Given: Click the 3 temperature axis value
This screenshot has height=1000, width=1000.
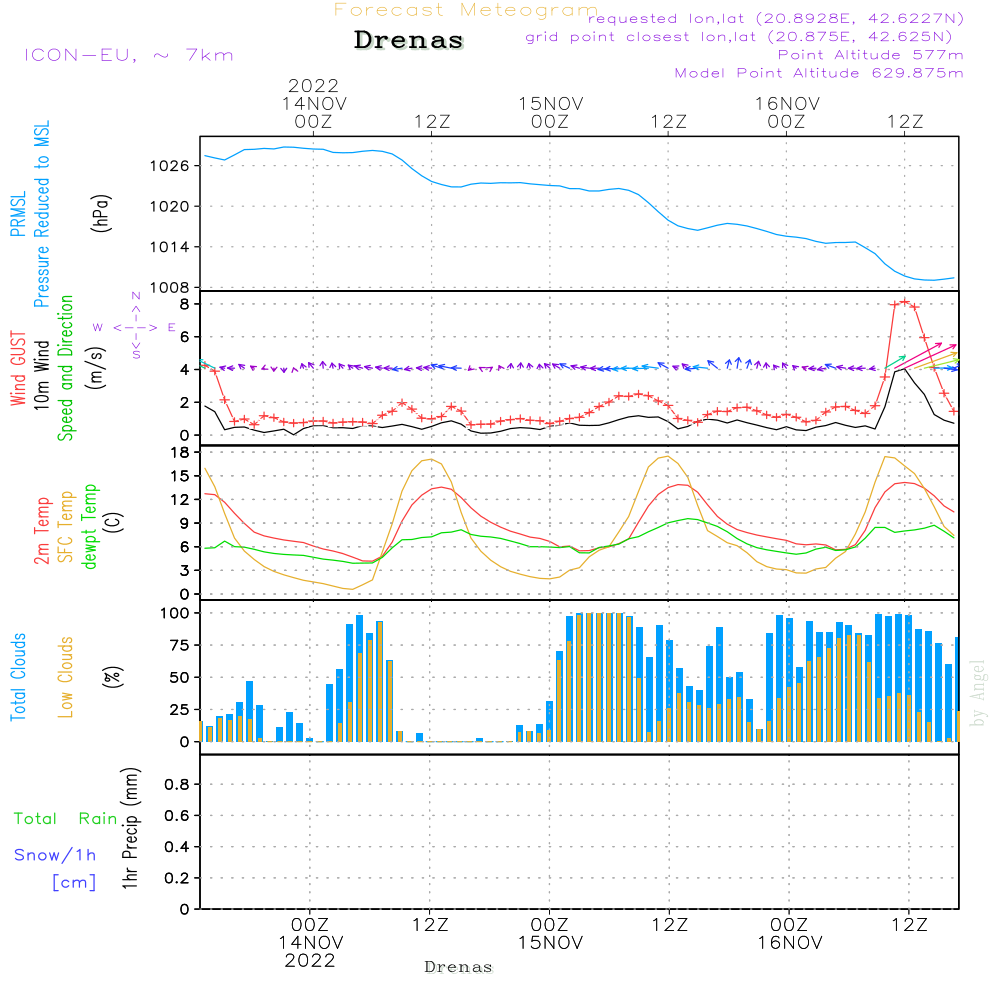Looking at the screenshot, I should pos(185,571).
